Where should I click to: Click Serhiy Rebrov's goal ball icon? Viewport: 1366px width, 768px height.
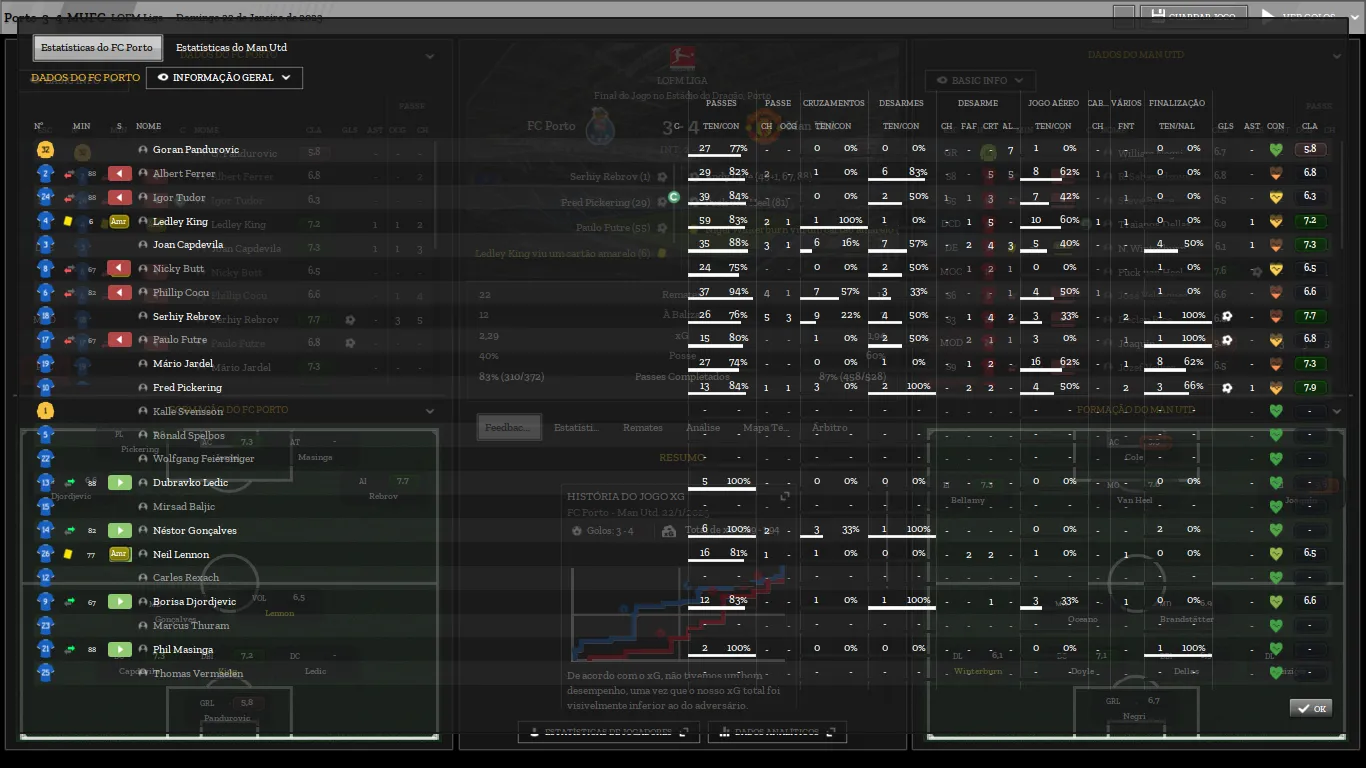(1226, 316)
